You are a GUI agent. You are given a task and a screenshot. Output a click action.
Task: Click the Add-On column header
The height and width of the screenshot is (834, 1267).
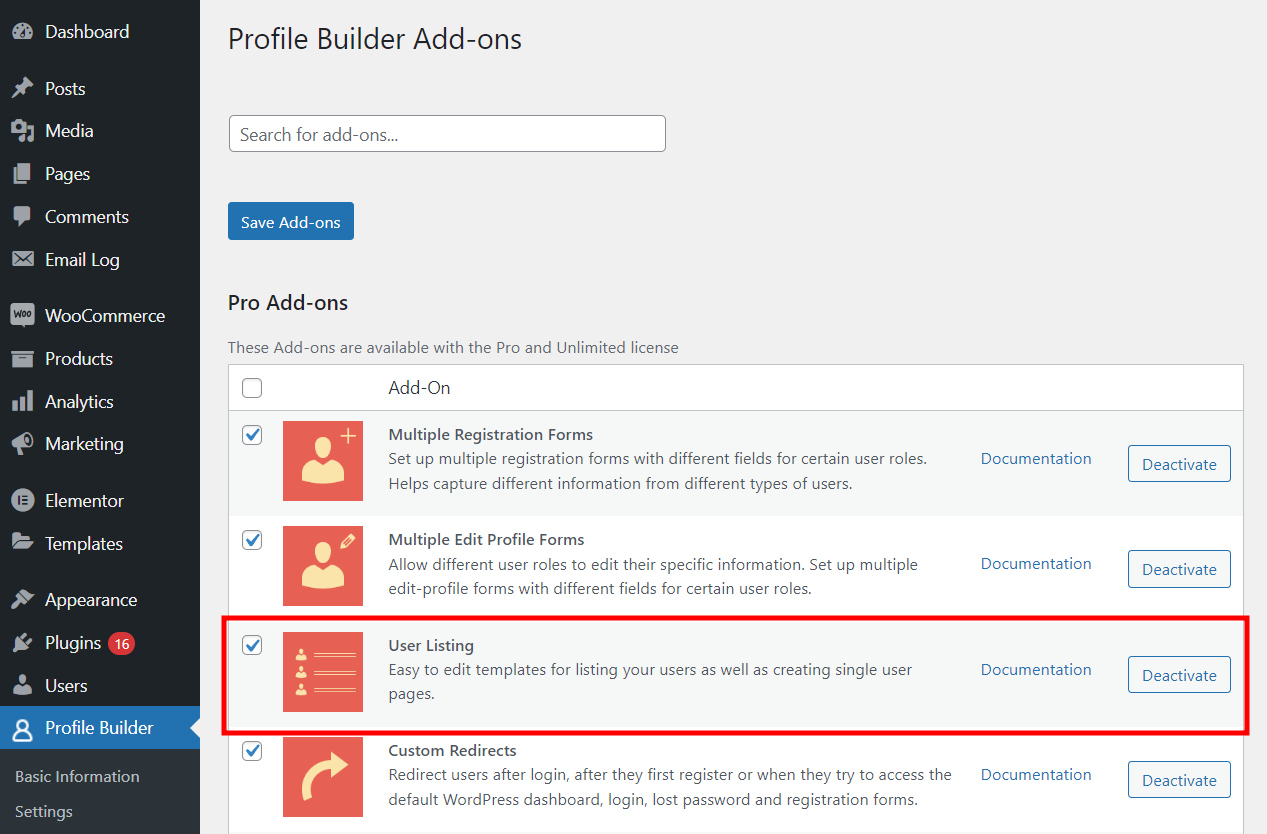pos(419,388)
